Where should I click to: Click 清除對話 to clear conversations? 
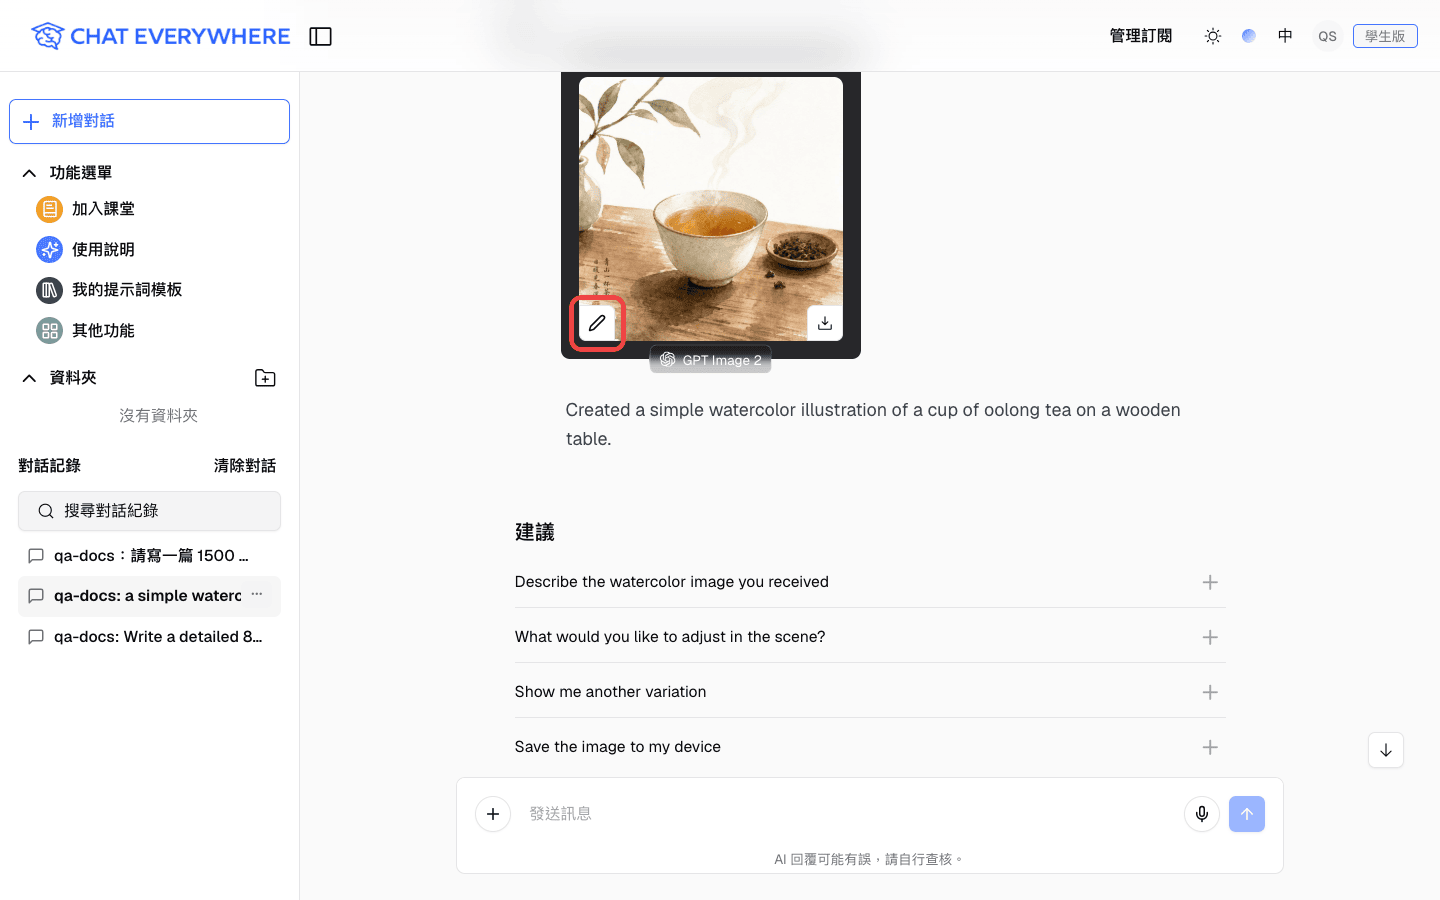click(x=245, y=466)
